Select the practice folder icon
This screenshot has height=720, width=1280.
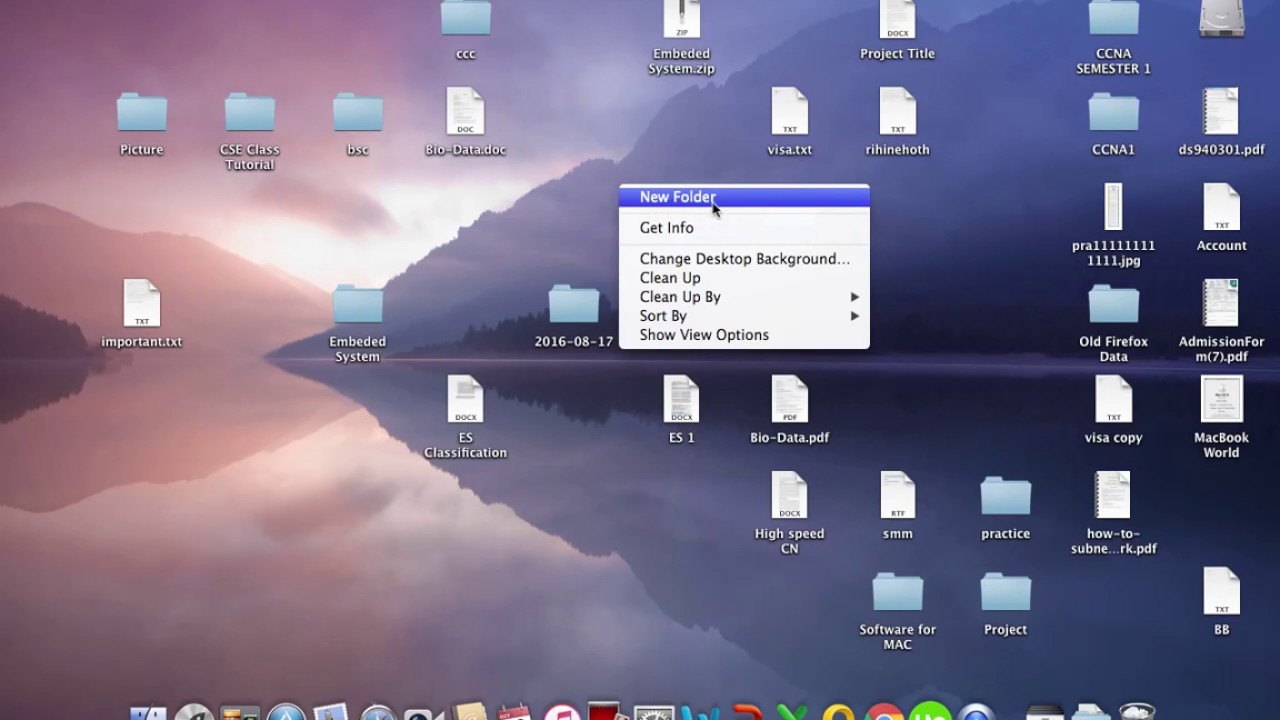coord(1006,496)
